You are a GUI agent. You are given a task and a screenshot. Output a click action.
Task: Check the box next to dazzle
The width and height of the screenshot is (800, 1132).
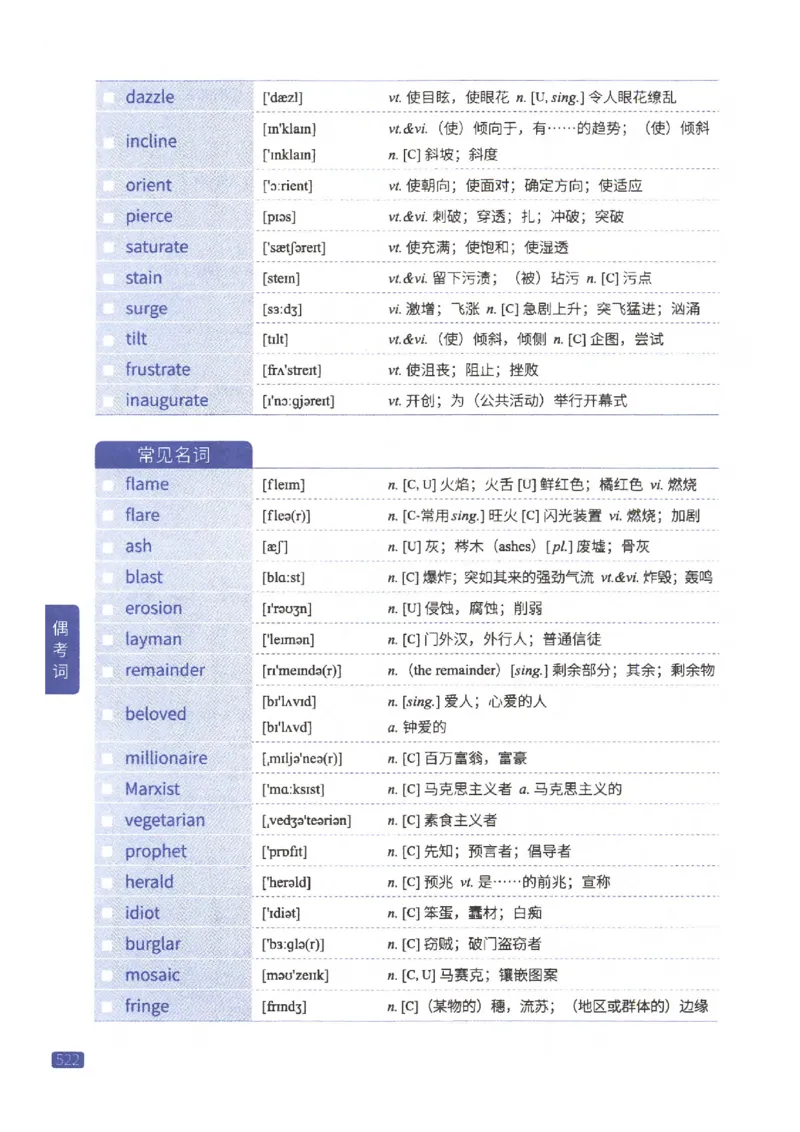tap(108, 96)
